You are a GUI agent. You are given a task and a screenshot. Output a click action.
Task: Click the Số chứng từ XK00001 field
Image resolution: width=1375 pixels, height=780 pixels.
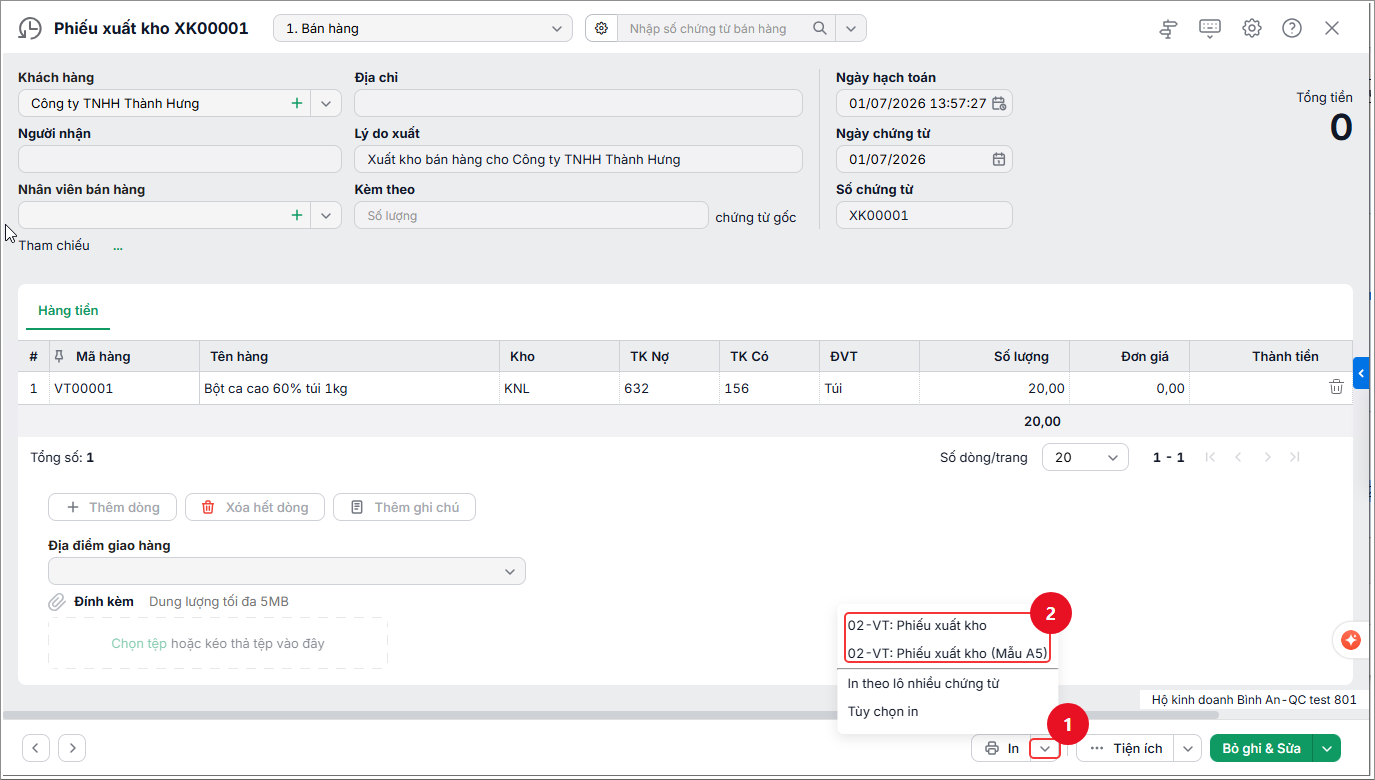pyautogui.click(x=924, y=215)
